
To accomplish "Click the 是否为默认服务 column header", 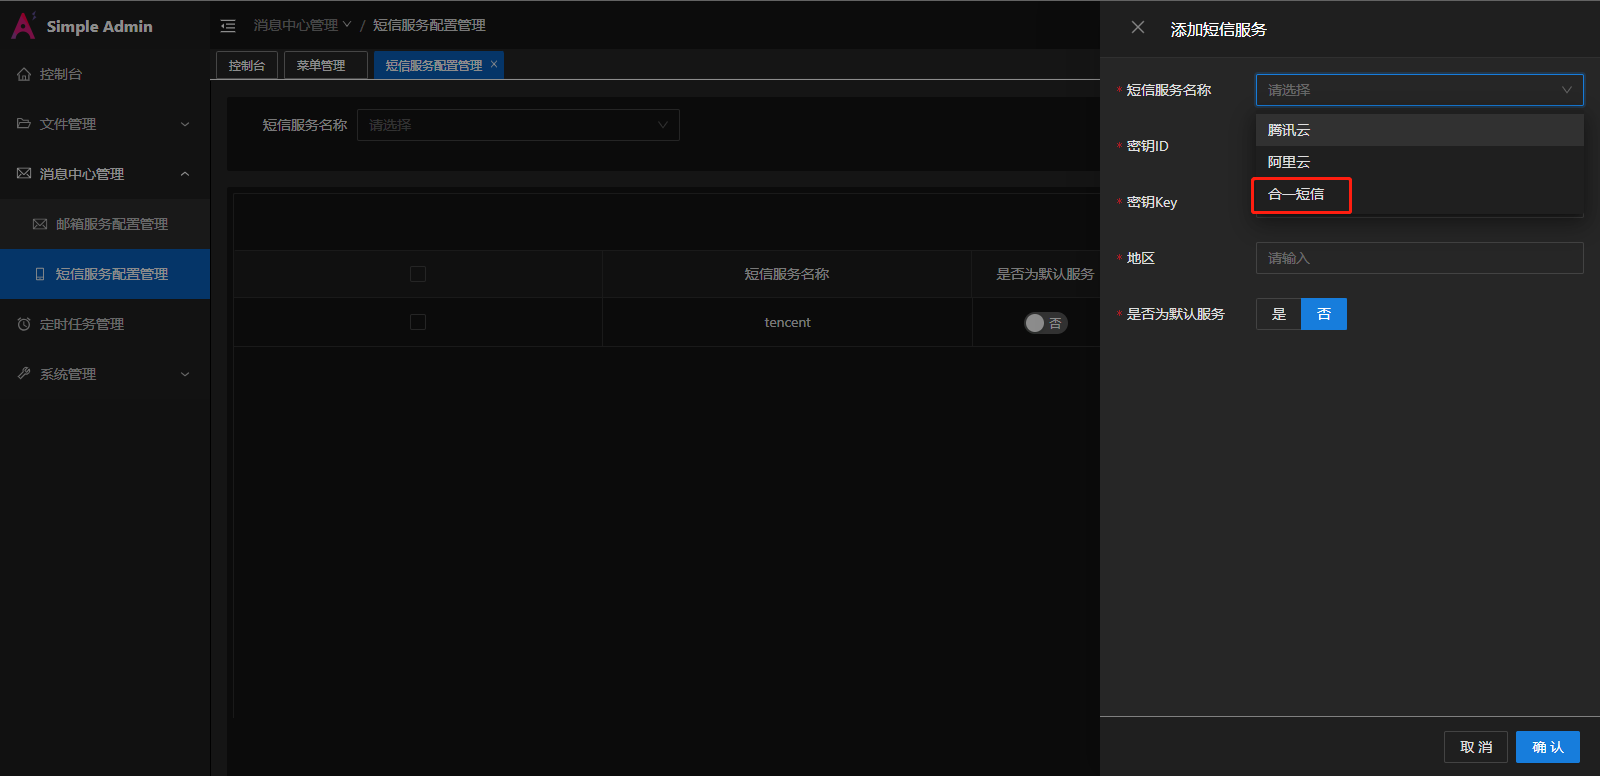I will pos(1045,274).
